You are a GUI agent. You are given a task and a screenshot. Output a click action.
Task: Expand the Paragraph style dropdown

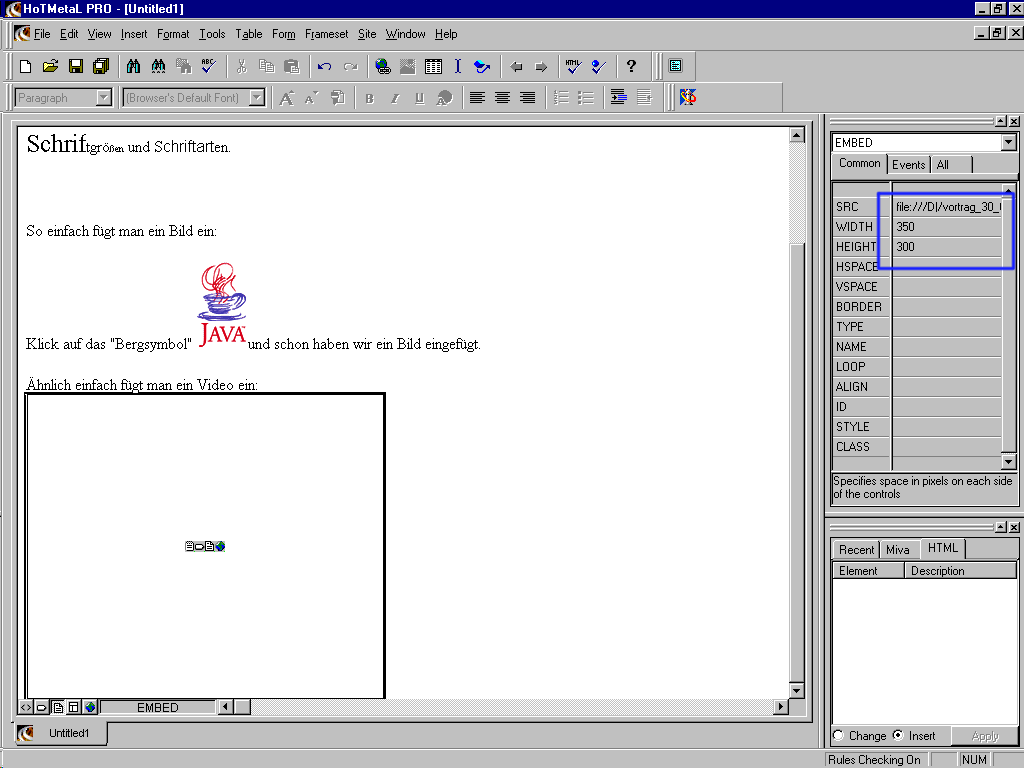(x=103, y=98)
